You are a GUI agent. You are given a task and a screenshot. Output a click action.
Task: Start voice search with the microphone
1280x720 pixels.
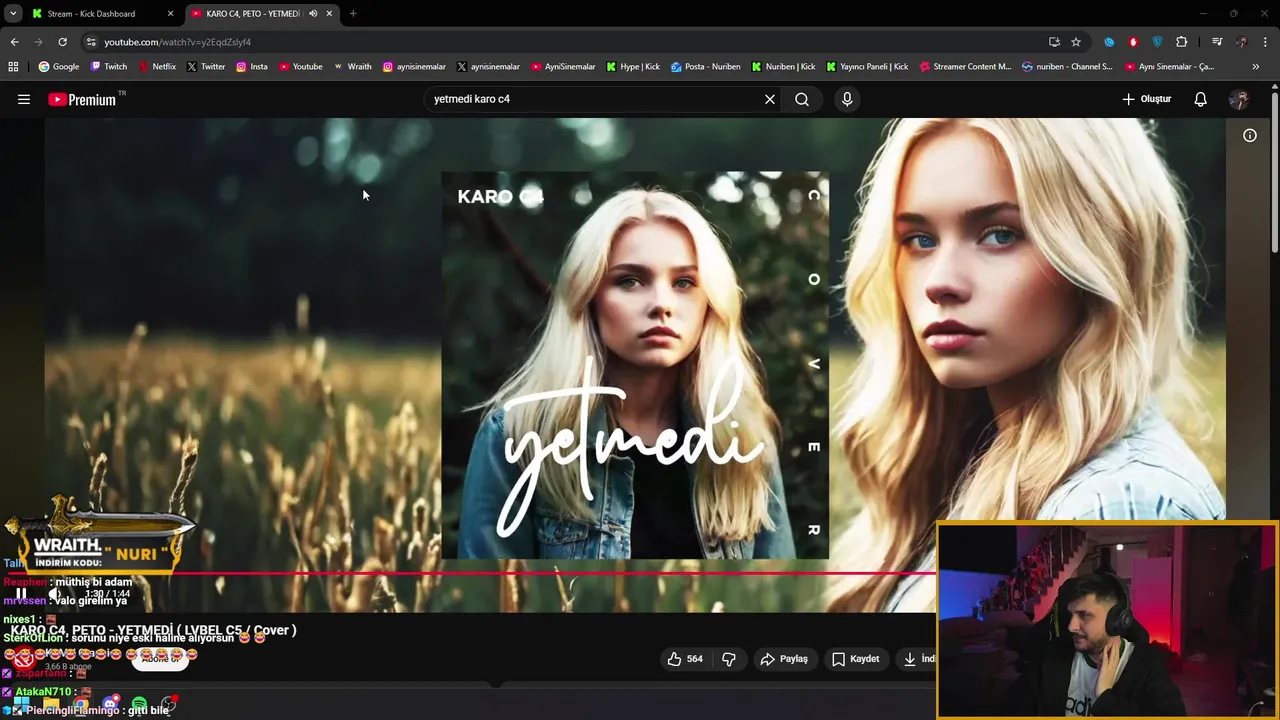pyautogui.click(x=847, y=99)
